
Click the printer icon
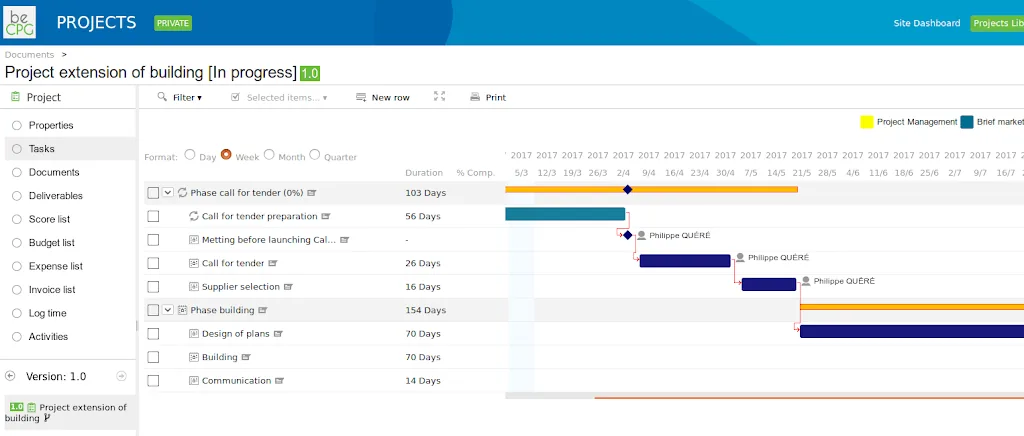click(x=475, y=97)
